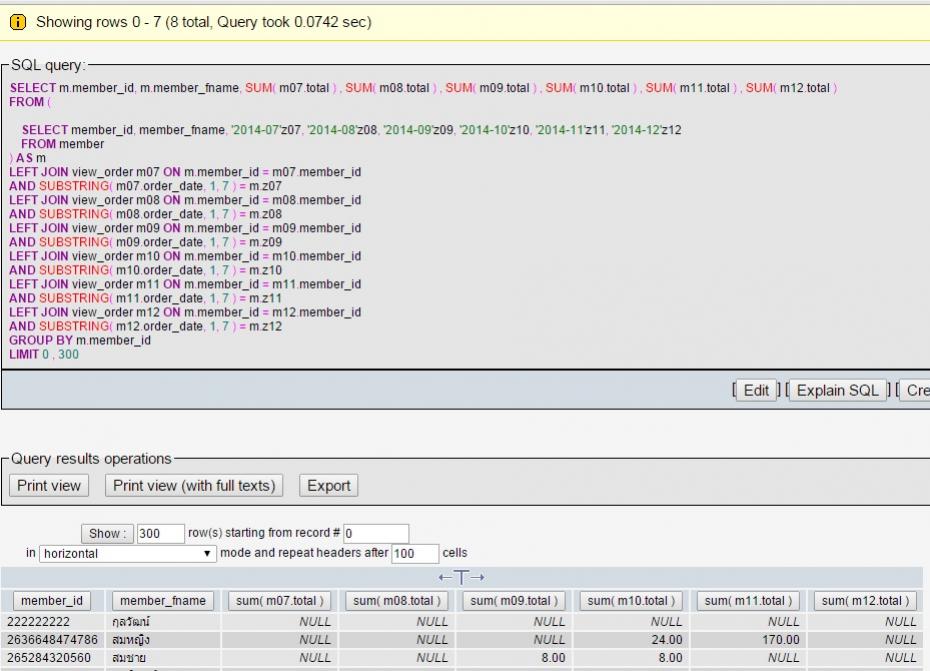Click the repeat headers field showing 100

point(415,553)
